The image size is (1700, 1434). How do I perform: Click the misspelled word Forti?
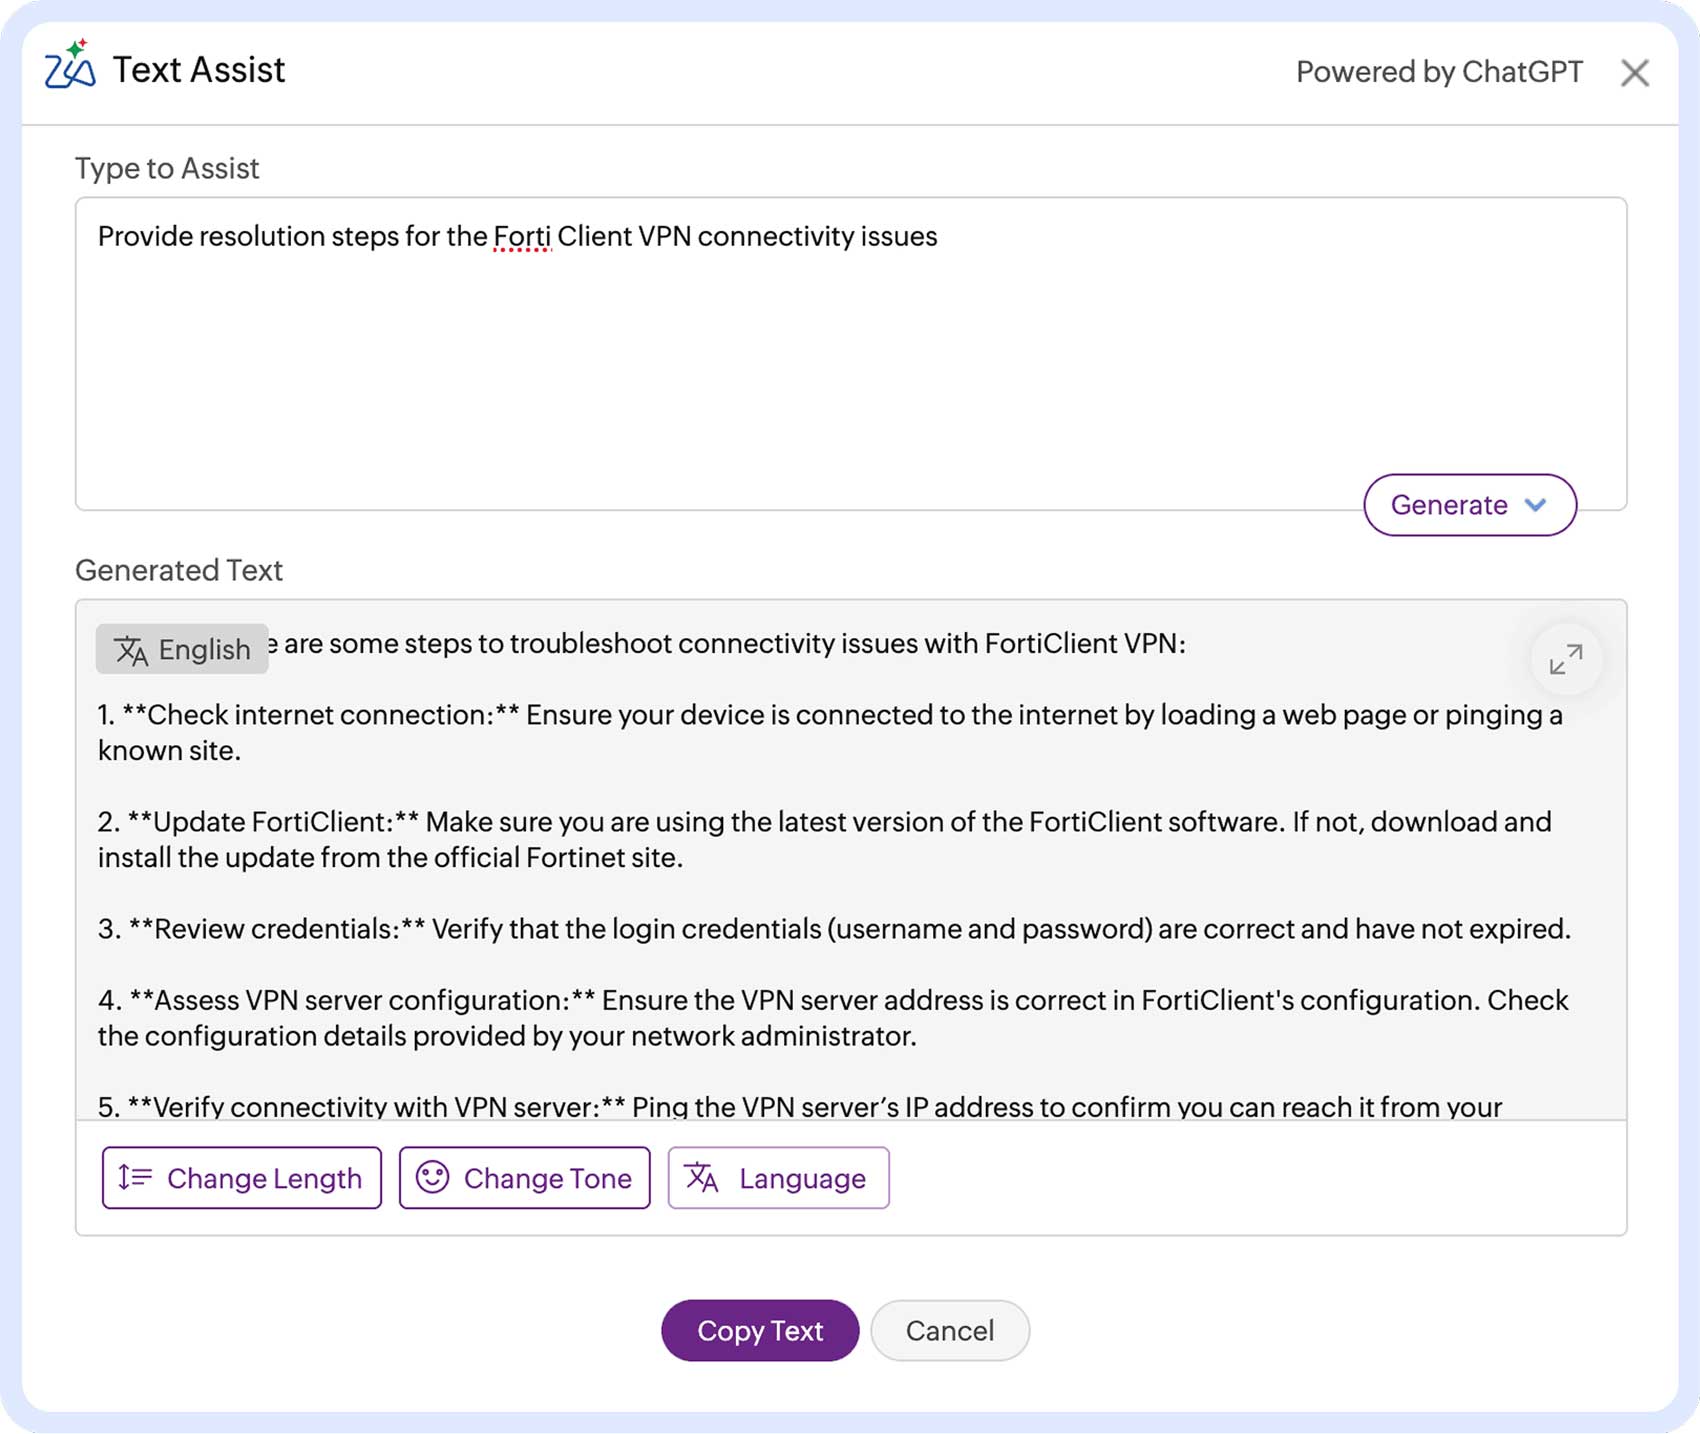(522, 237)
